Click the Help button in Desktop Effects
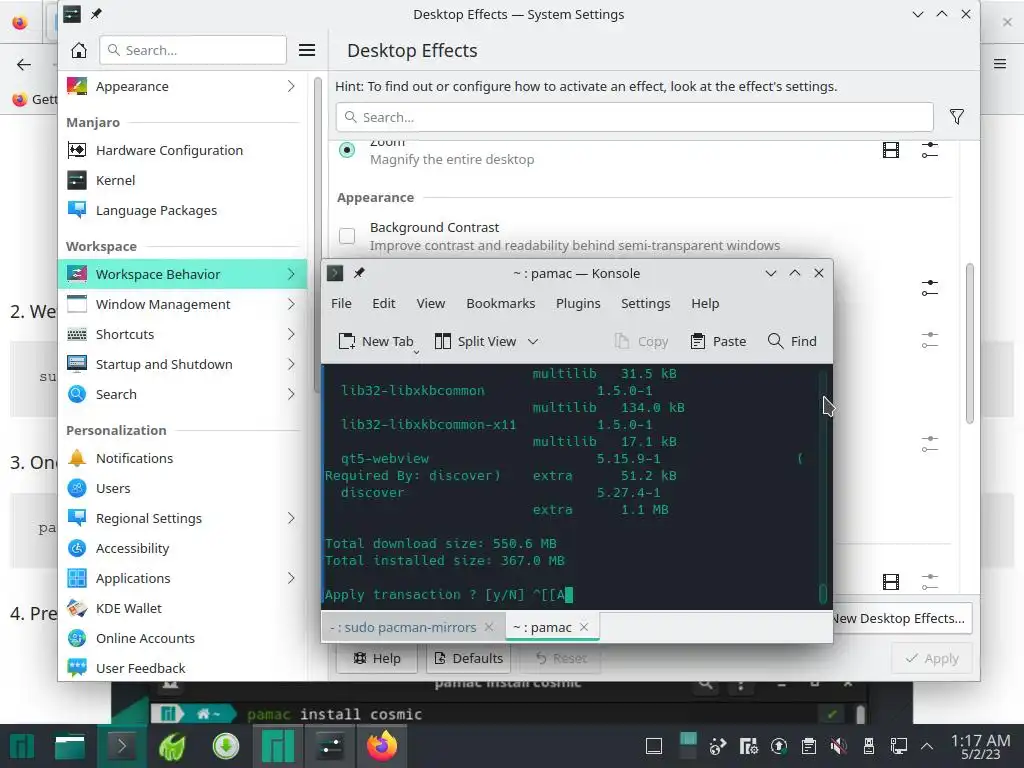The width and height of the screenshot is (1024, 768). point(377,658)
